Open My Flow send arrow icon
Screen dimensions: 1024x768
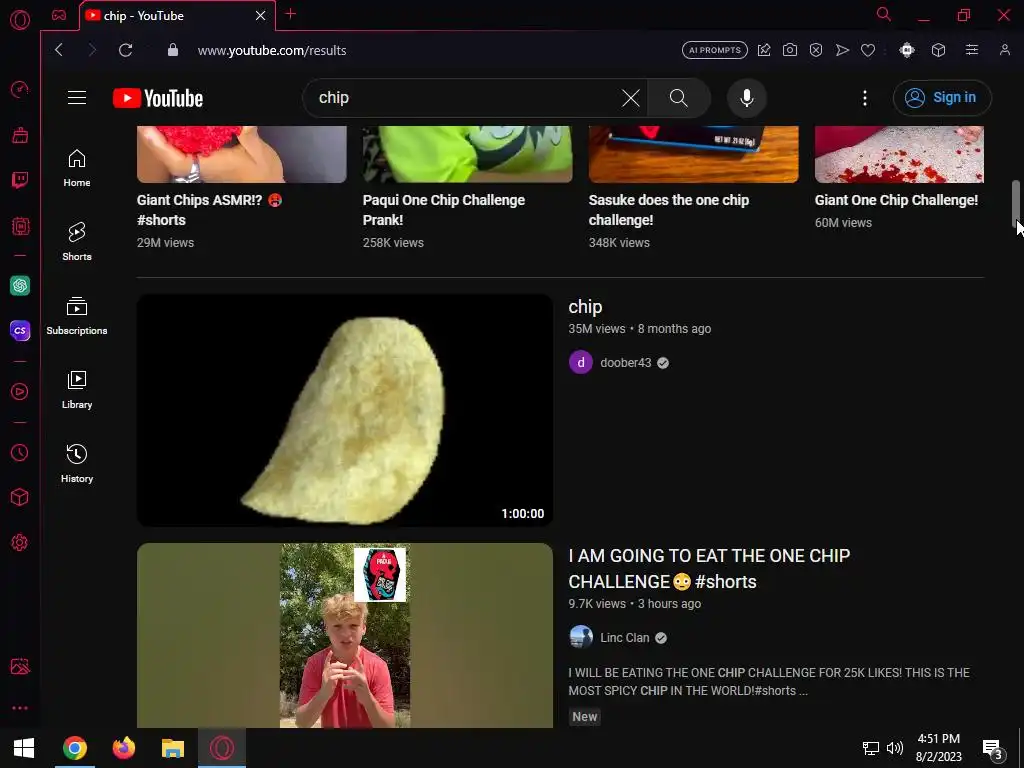coord(842,50)
